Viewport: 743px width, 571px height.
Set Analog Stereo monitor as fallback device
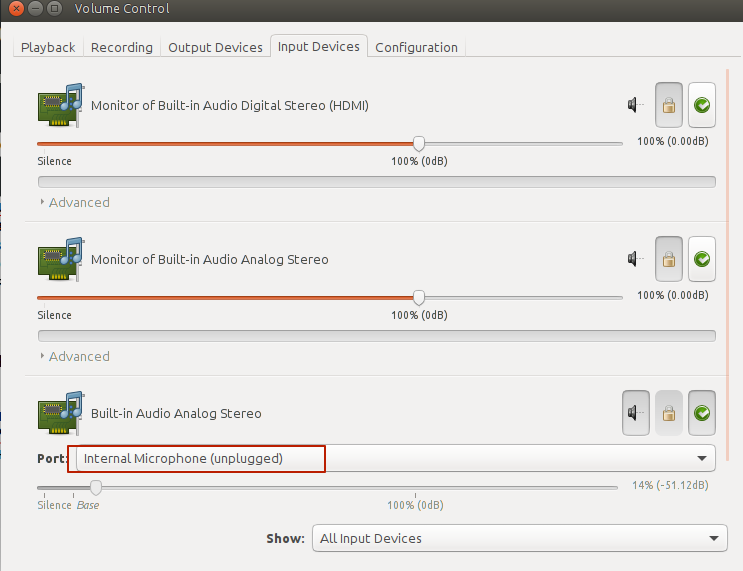[x=702, y=260]
